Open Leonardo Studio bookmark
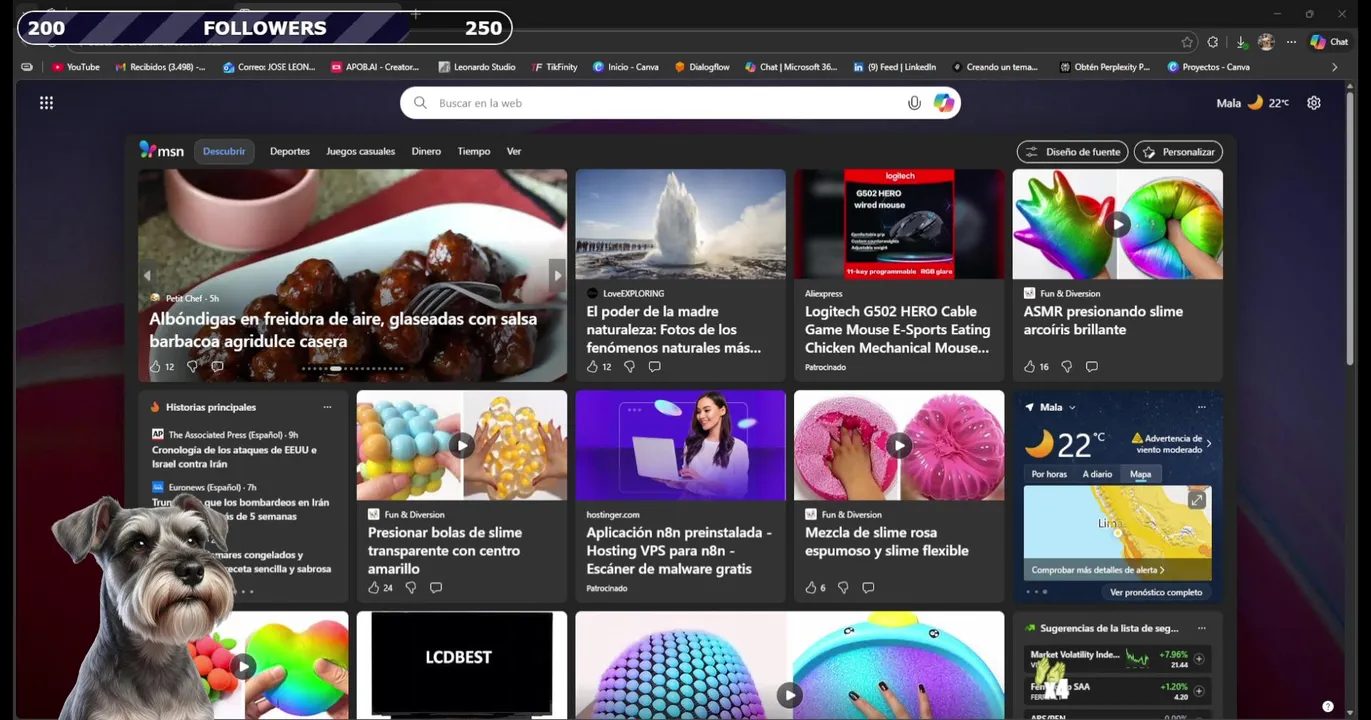1371x720 pixels. 477,67
